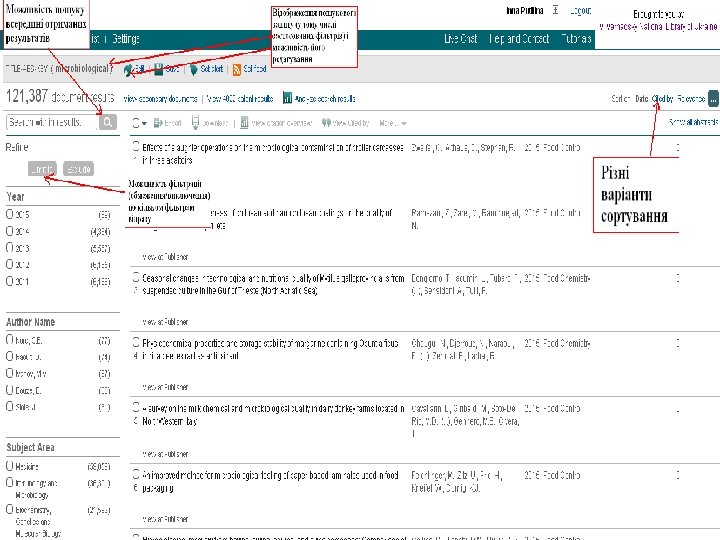Click the Subject Area filter section heading
Screen dimensions: 720x540
coord(30,447)
